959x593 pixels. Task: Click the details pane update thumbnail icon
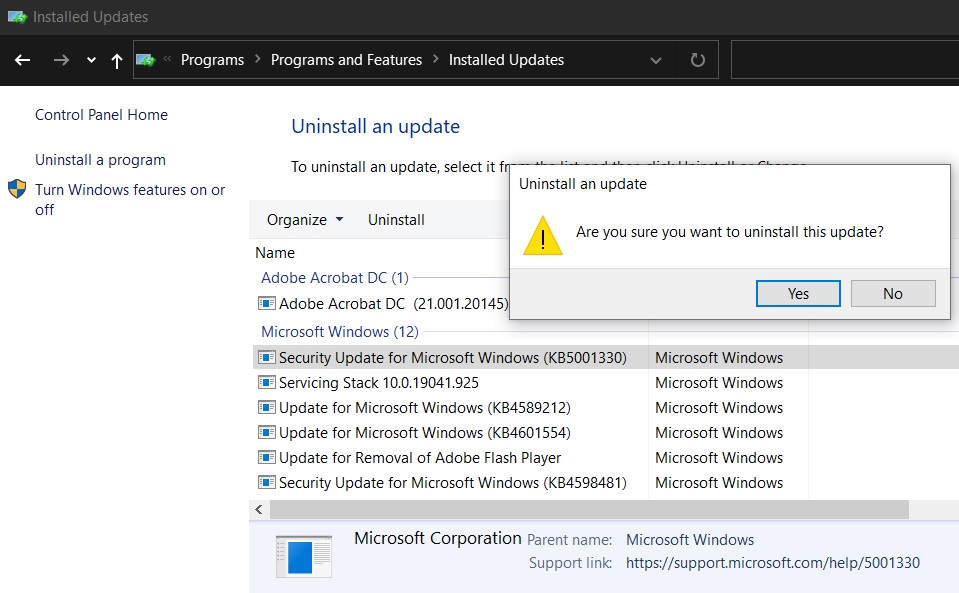(303, 556)
